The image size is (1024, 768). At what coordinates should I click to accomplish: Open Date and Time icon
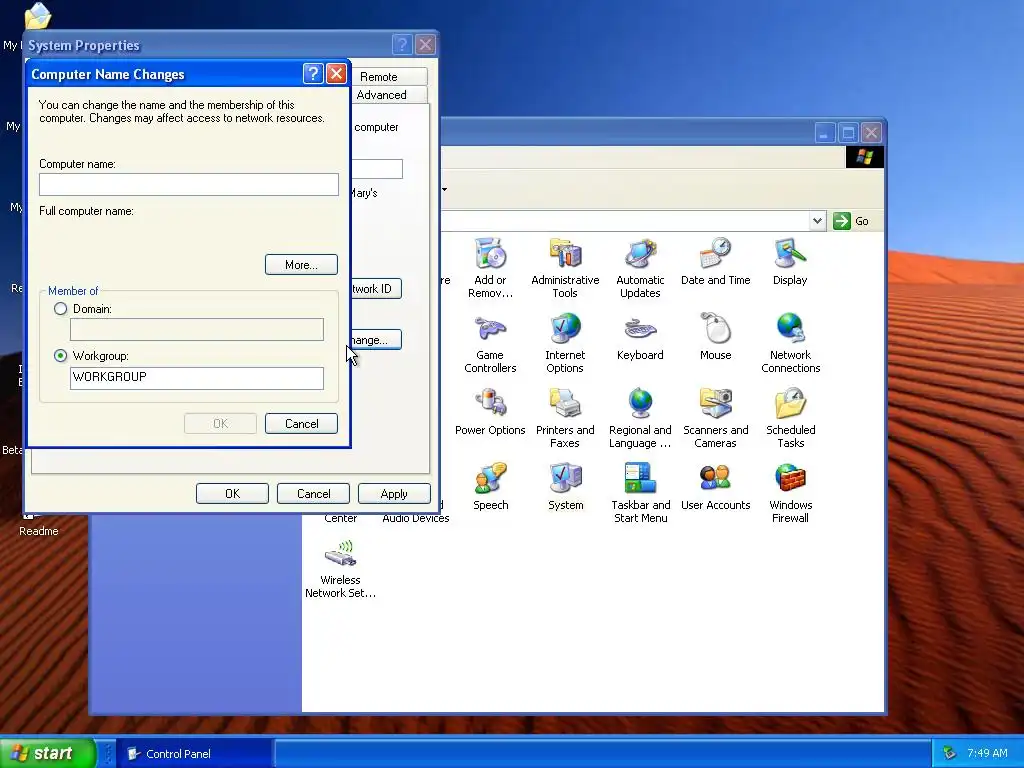click(715, 261)
